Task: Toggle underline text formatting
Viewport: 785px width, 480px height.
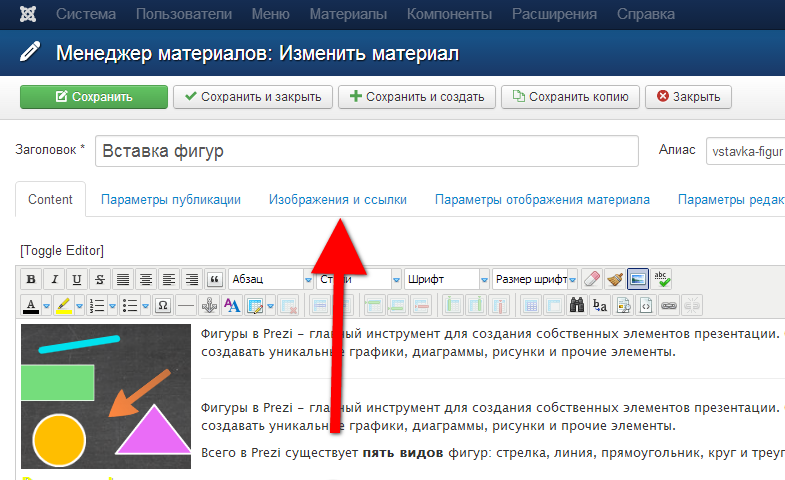Action: [x=77, y=279]
